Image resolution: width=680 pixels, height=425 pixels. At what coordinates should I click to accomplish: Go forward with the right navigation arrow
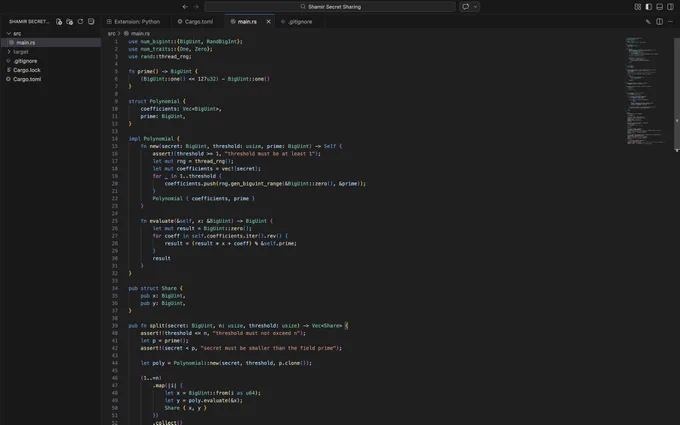(x=196, y=7)
